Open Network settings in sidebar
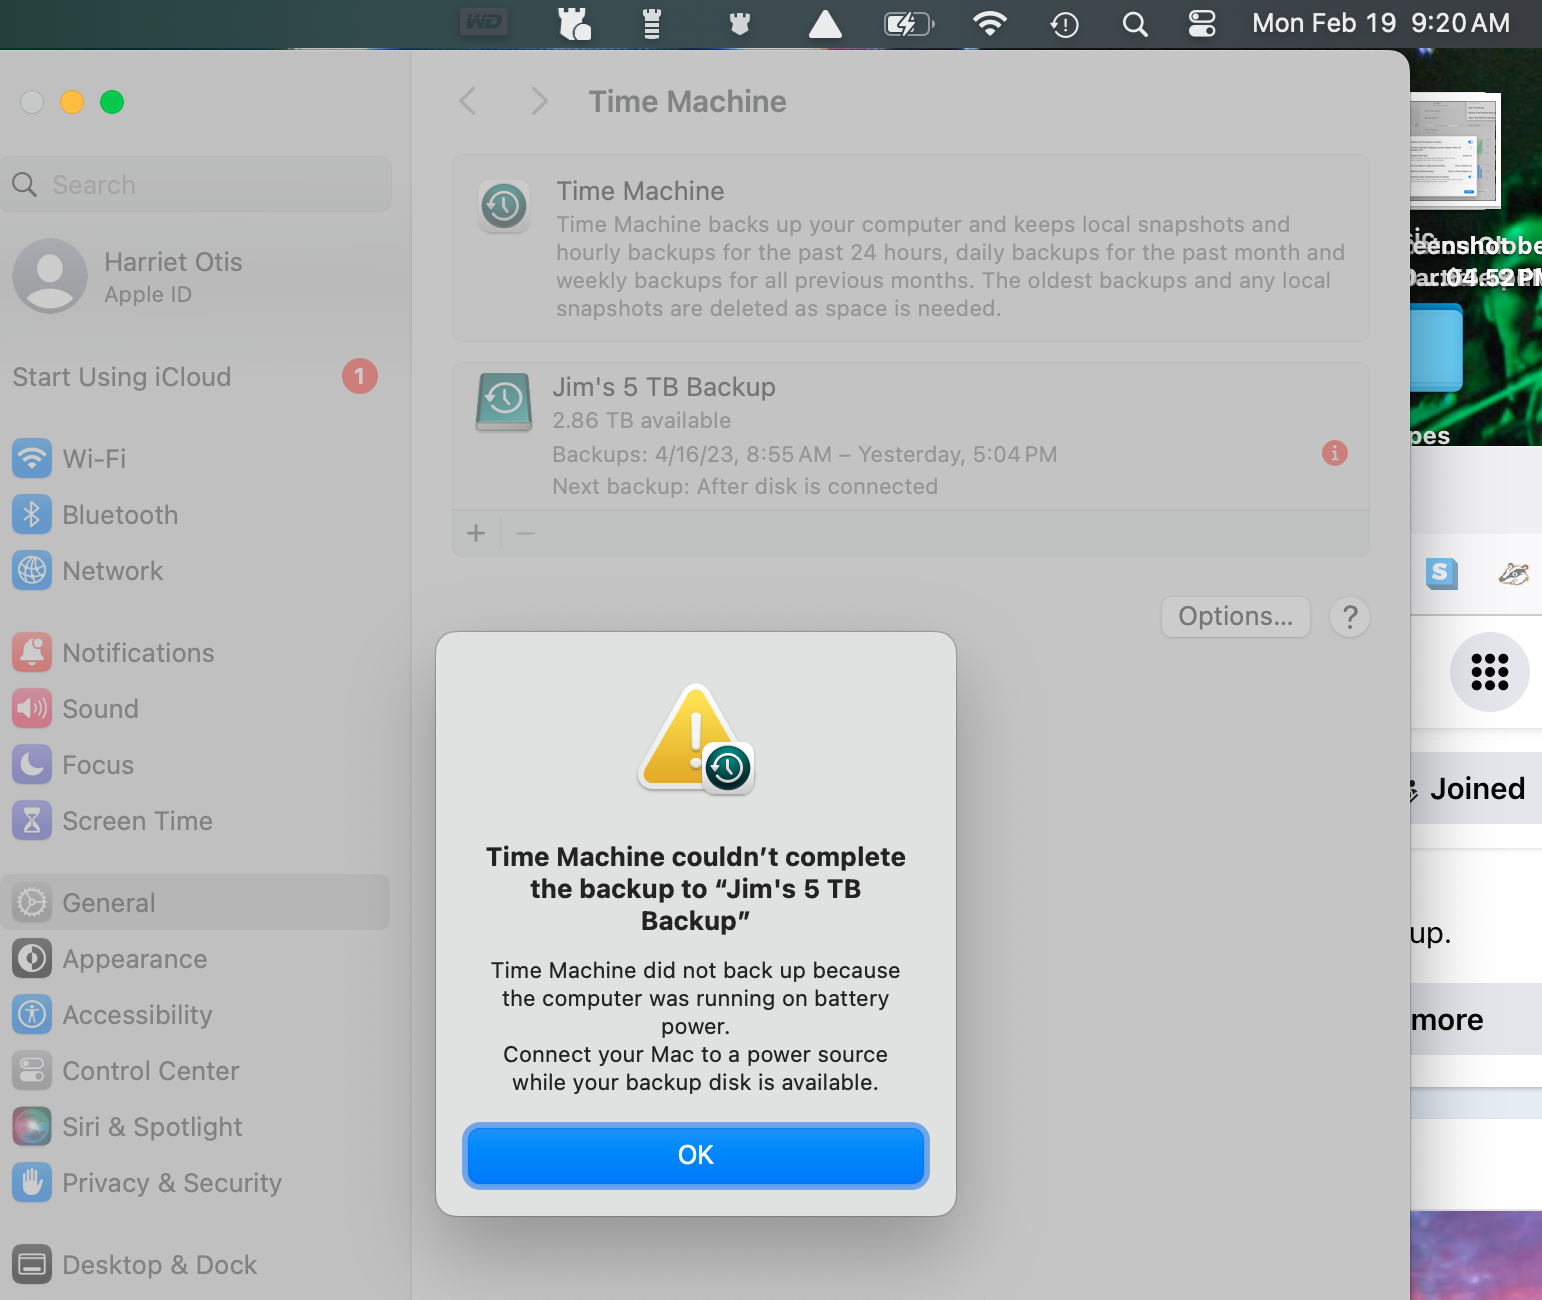Screen dimensions: 1542x1300 point(196,571)
